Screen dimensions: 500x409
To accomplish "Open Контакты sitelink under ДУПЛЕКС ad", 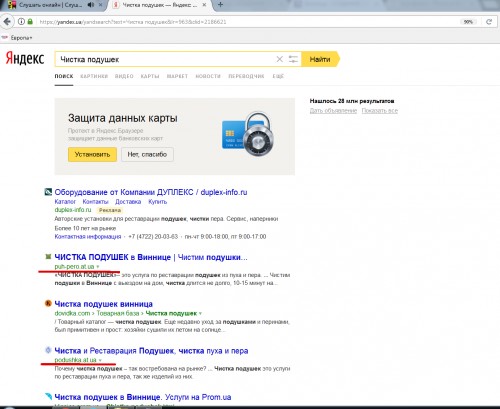I will point(95,202).
